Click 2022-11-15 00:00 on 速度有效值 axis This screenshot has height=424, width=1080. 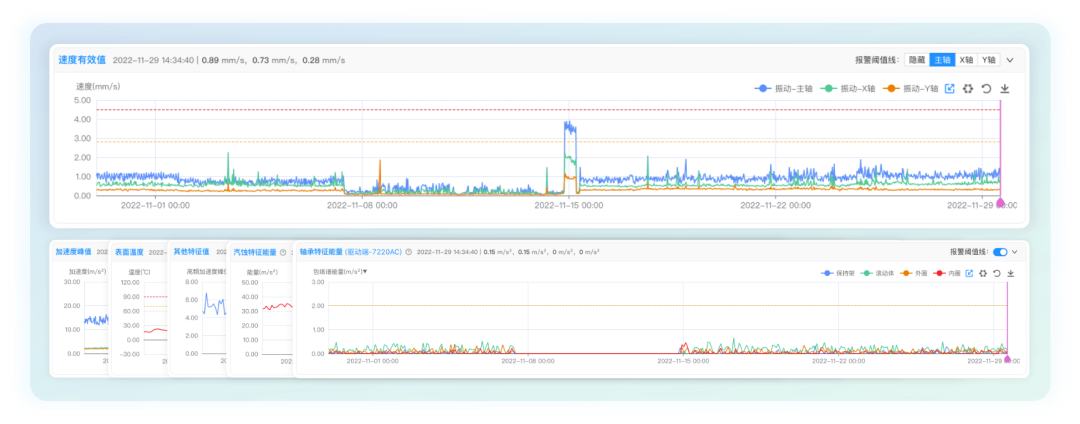click(569, 205)
